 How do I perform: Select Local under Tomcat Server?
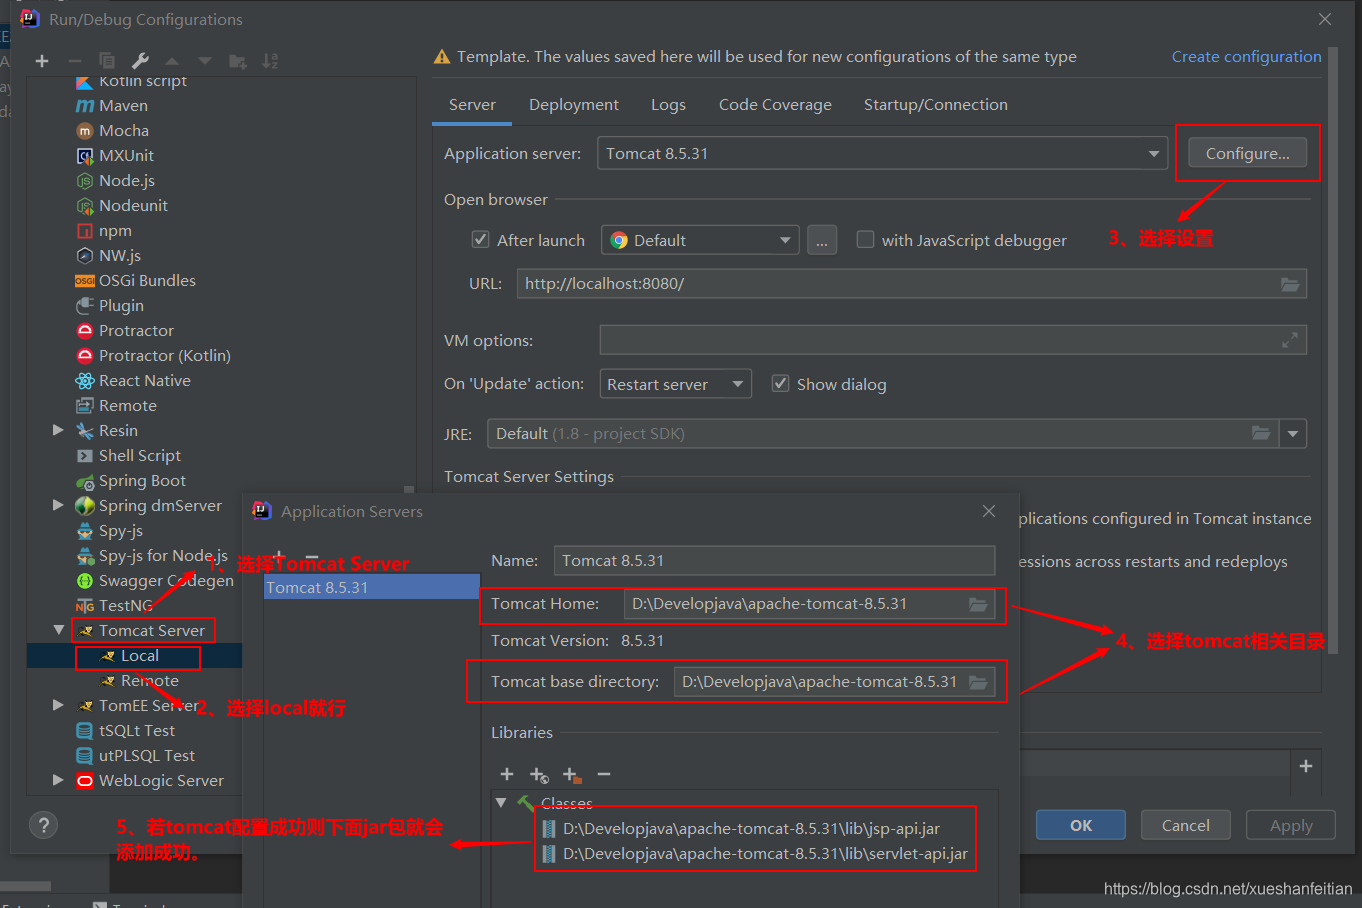pos(140,656)
